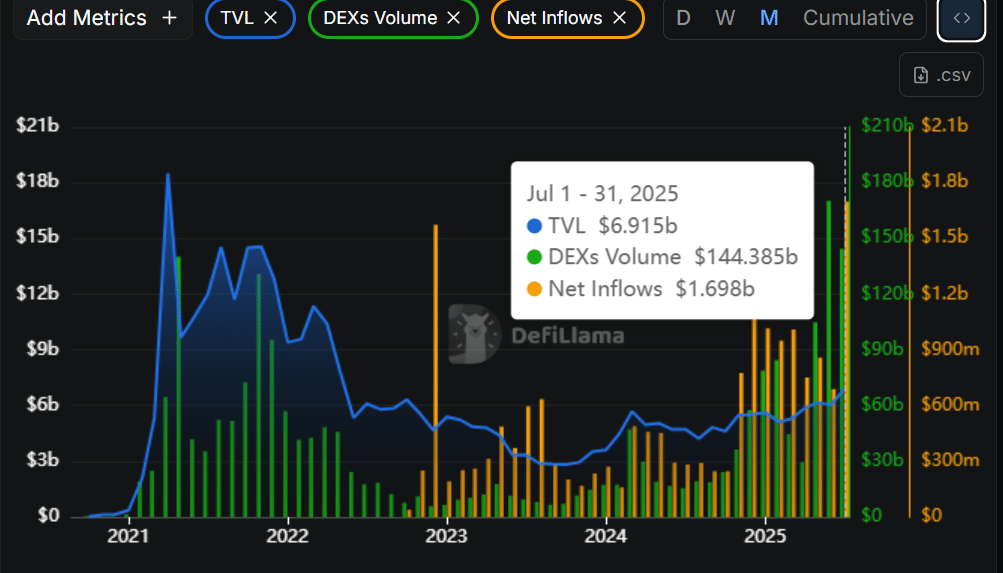Click the $90b DEX volume axis label
The width and height of the screenshot is (1003, 573).
[x=882, y=349]
